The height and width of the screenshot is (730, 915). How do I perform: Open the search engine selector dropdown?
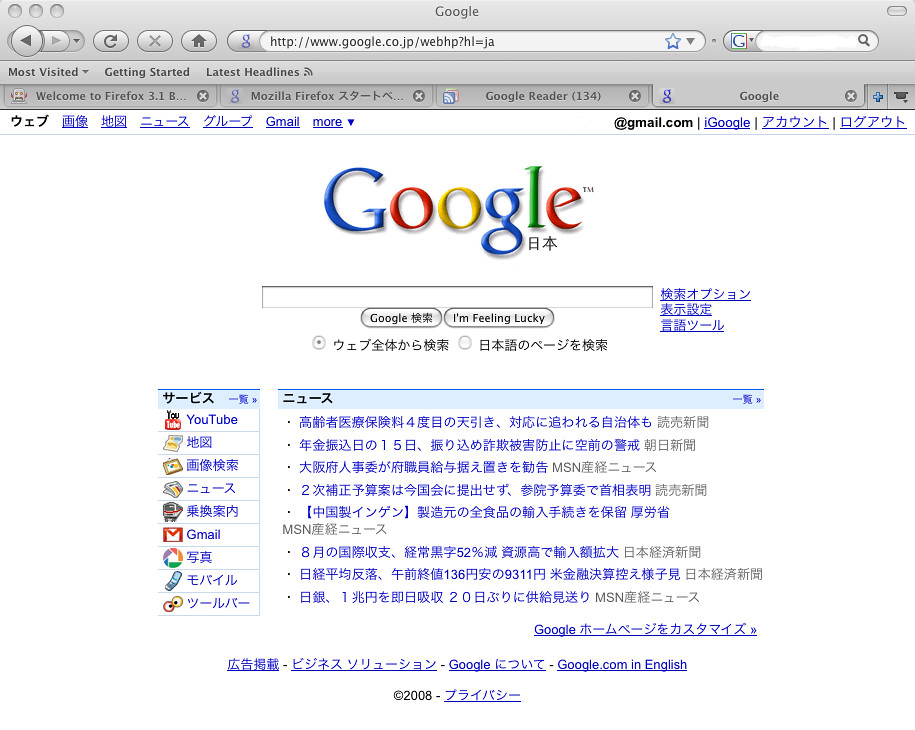coord(742,41)
